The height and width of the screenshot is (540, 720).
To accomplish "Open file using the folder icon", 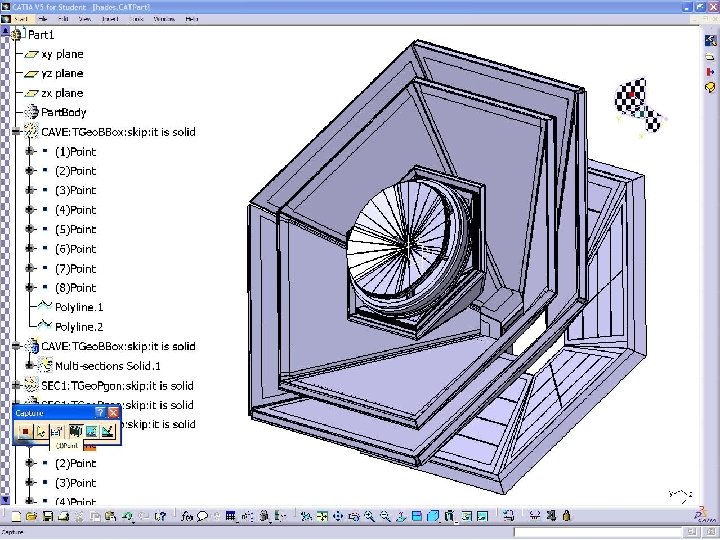I will click(x=32, y=516).
